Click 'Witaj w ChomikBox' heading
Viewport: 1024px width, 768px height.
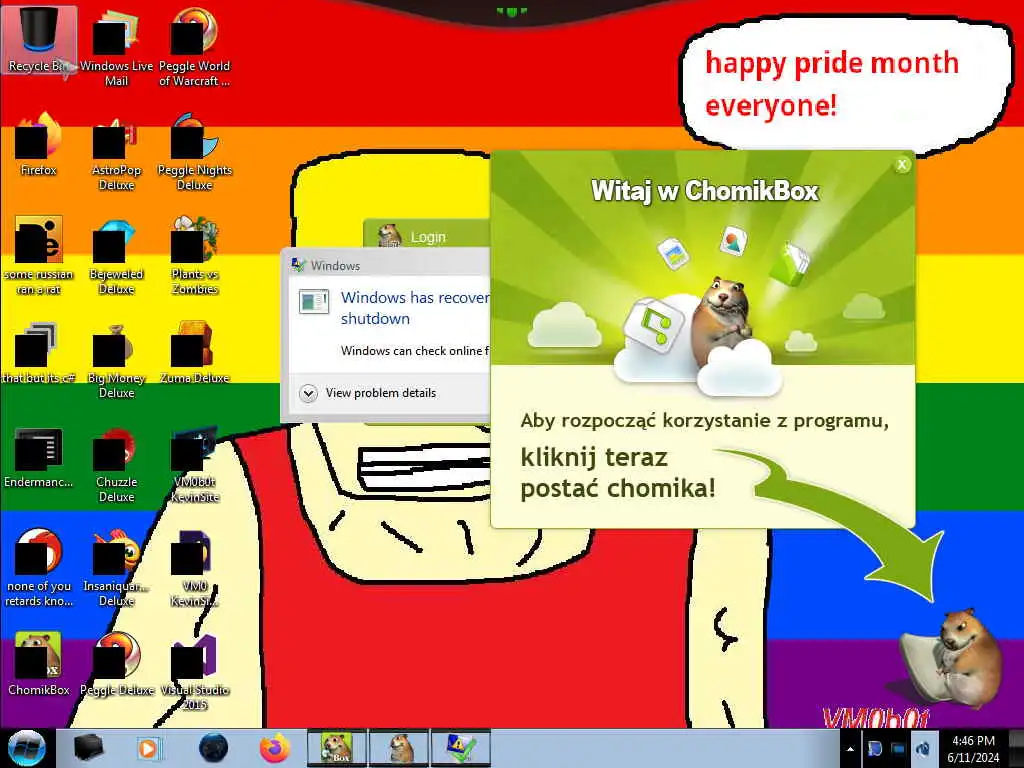coord(705,191)
